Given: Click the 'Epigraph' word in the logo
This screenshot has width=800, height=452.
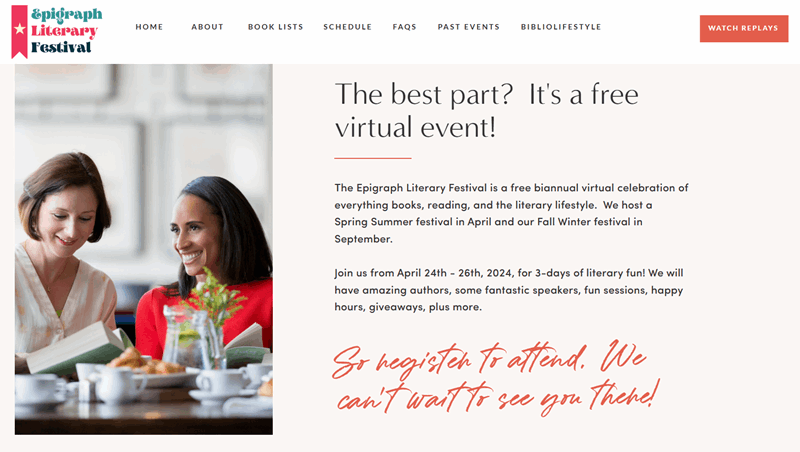Looking at the screenshot, I should tap(66, 15).
